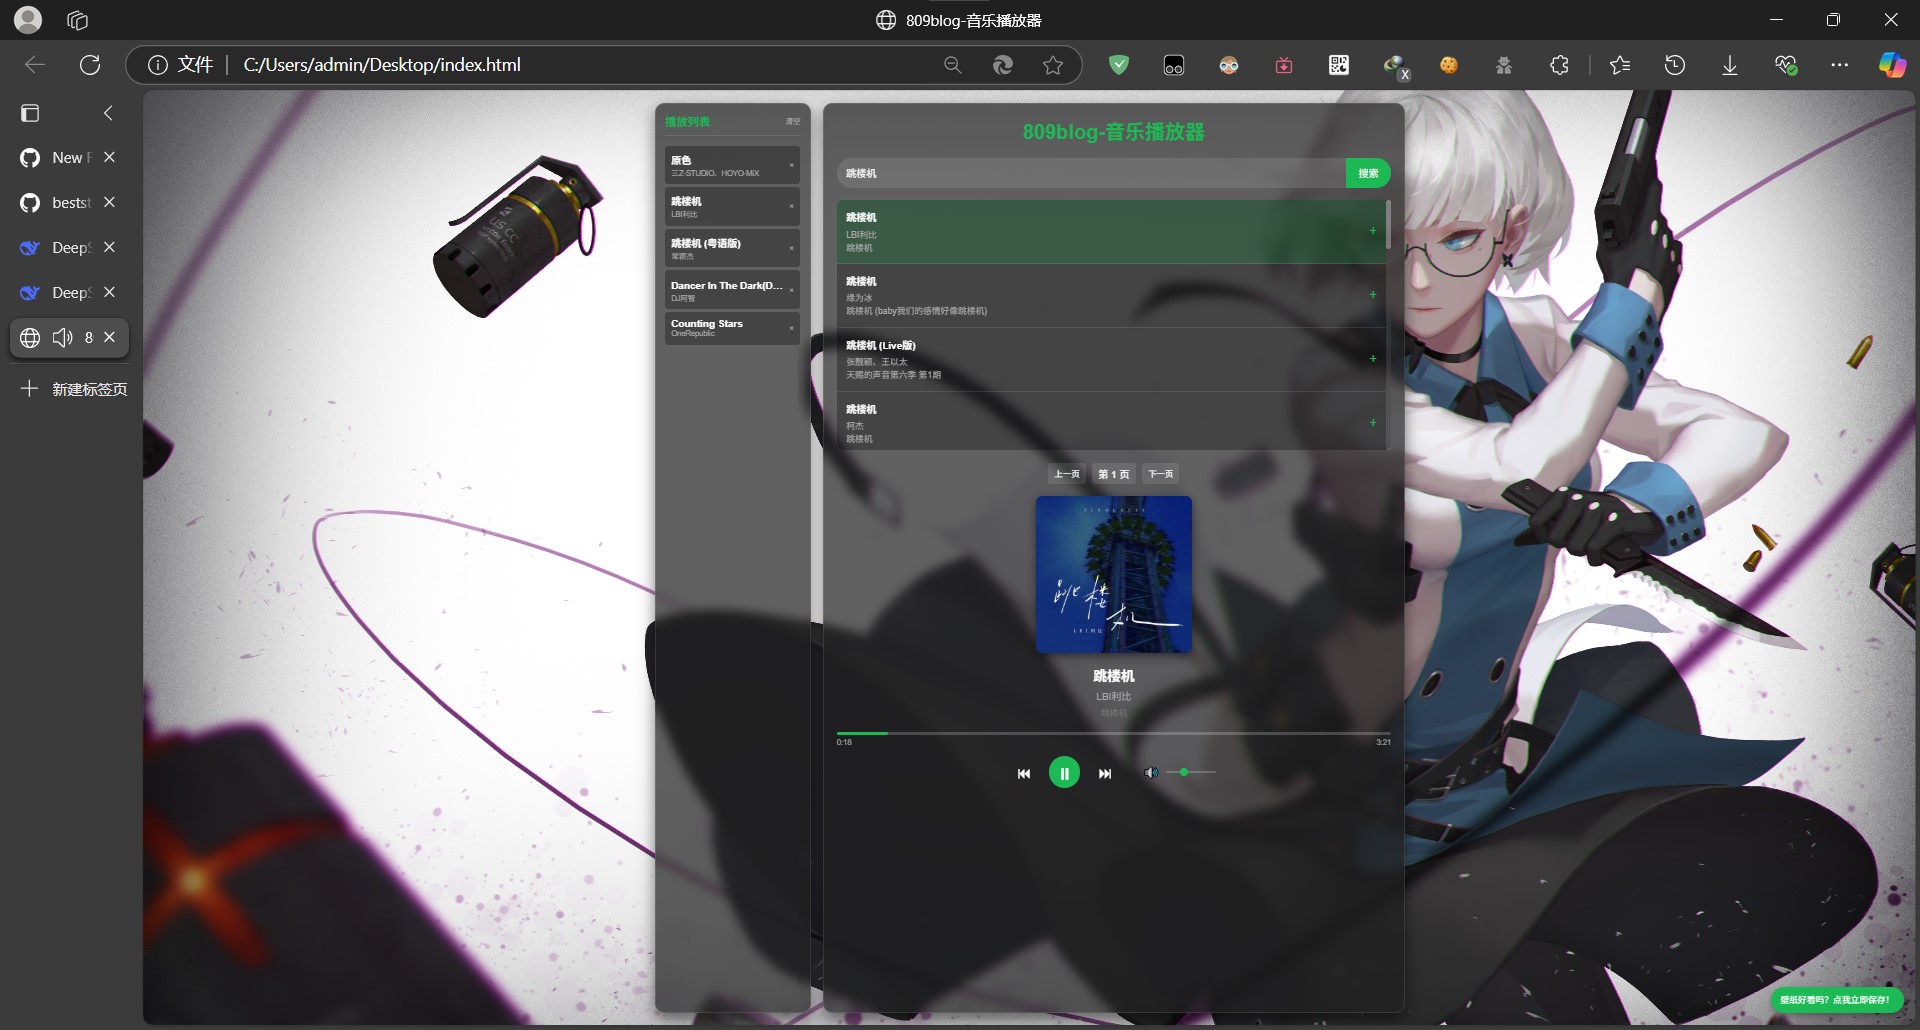Select the 跳楼机 (Live版) search result
This screenshot has height=1030, width=1920.
coord(1111,359)
